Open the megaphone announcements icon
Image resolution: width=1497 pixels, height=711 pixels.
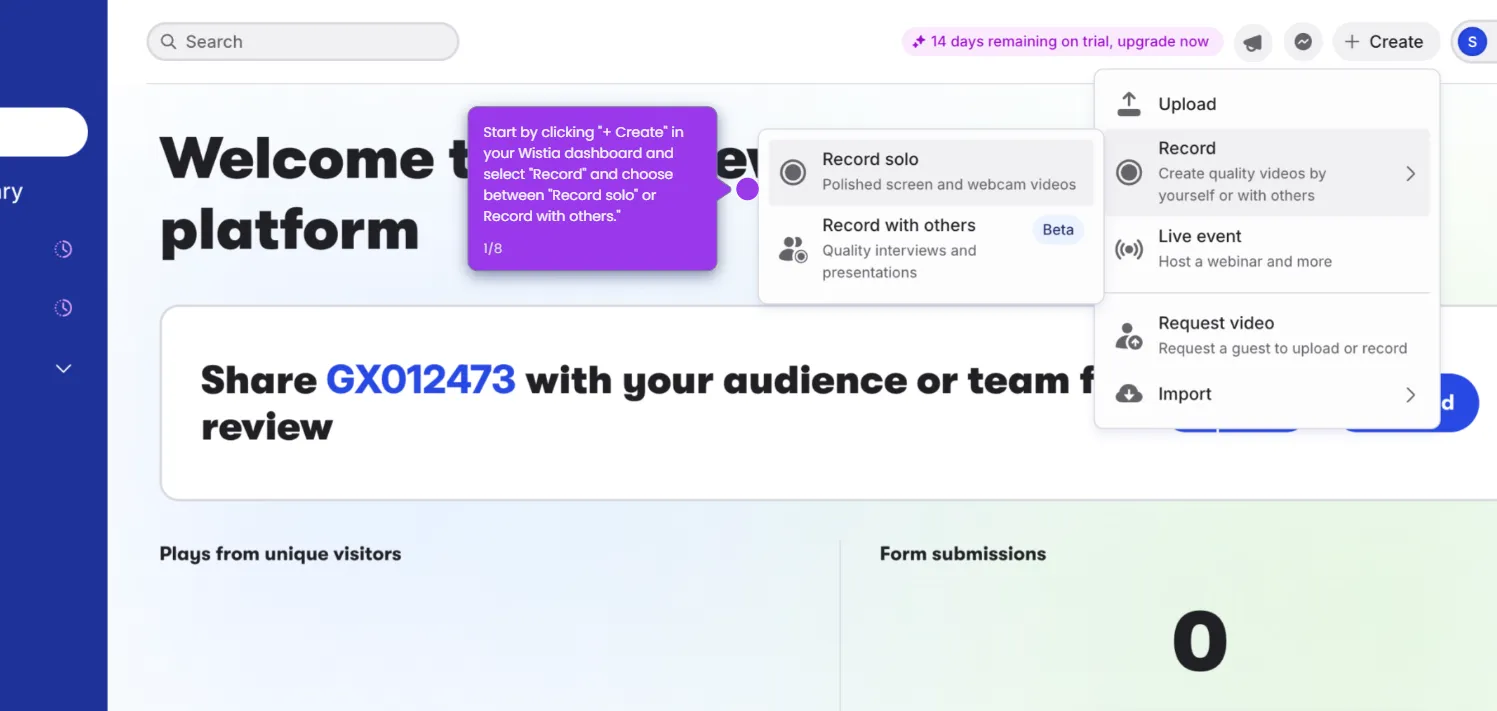(1252, 42)
